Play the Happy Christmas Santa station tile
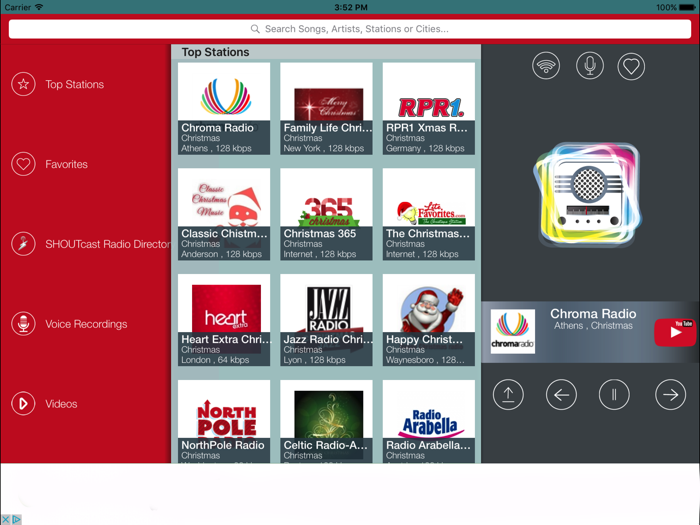The width and height of the screenshot is (700, 525). [x=429, y=320]
